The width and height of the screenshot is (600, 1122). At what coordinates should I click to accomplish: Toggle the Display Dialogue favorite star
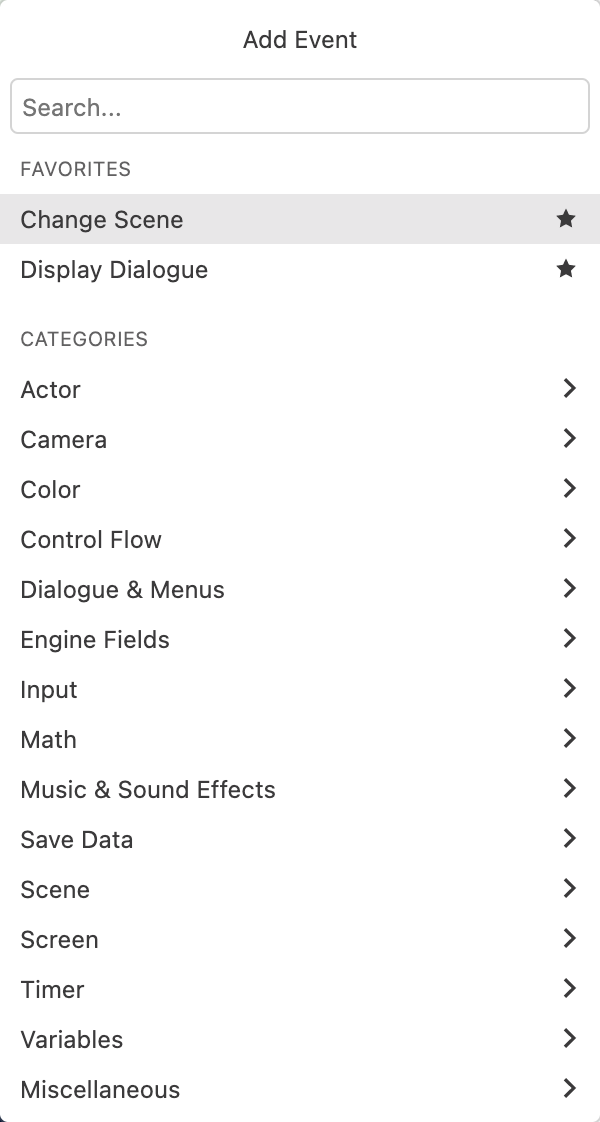(566, 269)
